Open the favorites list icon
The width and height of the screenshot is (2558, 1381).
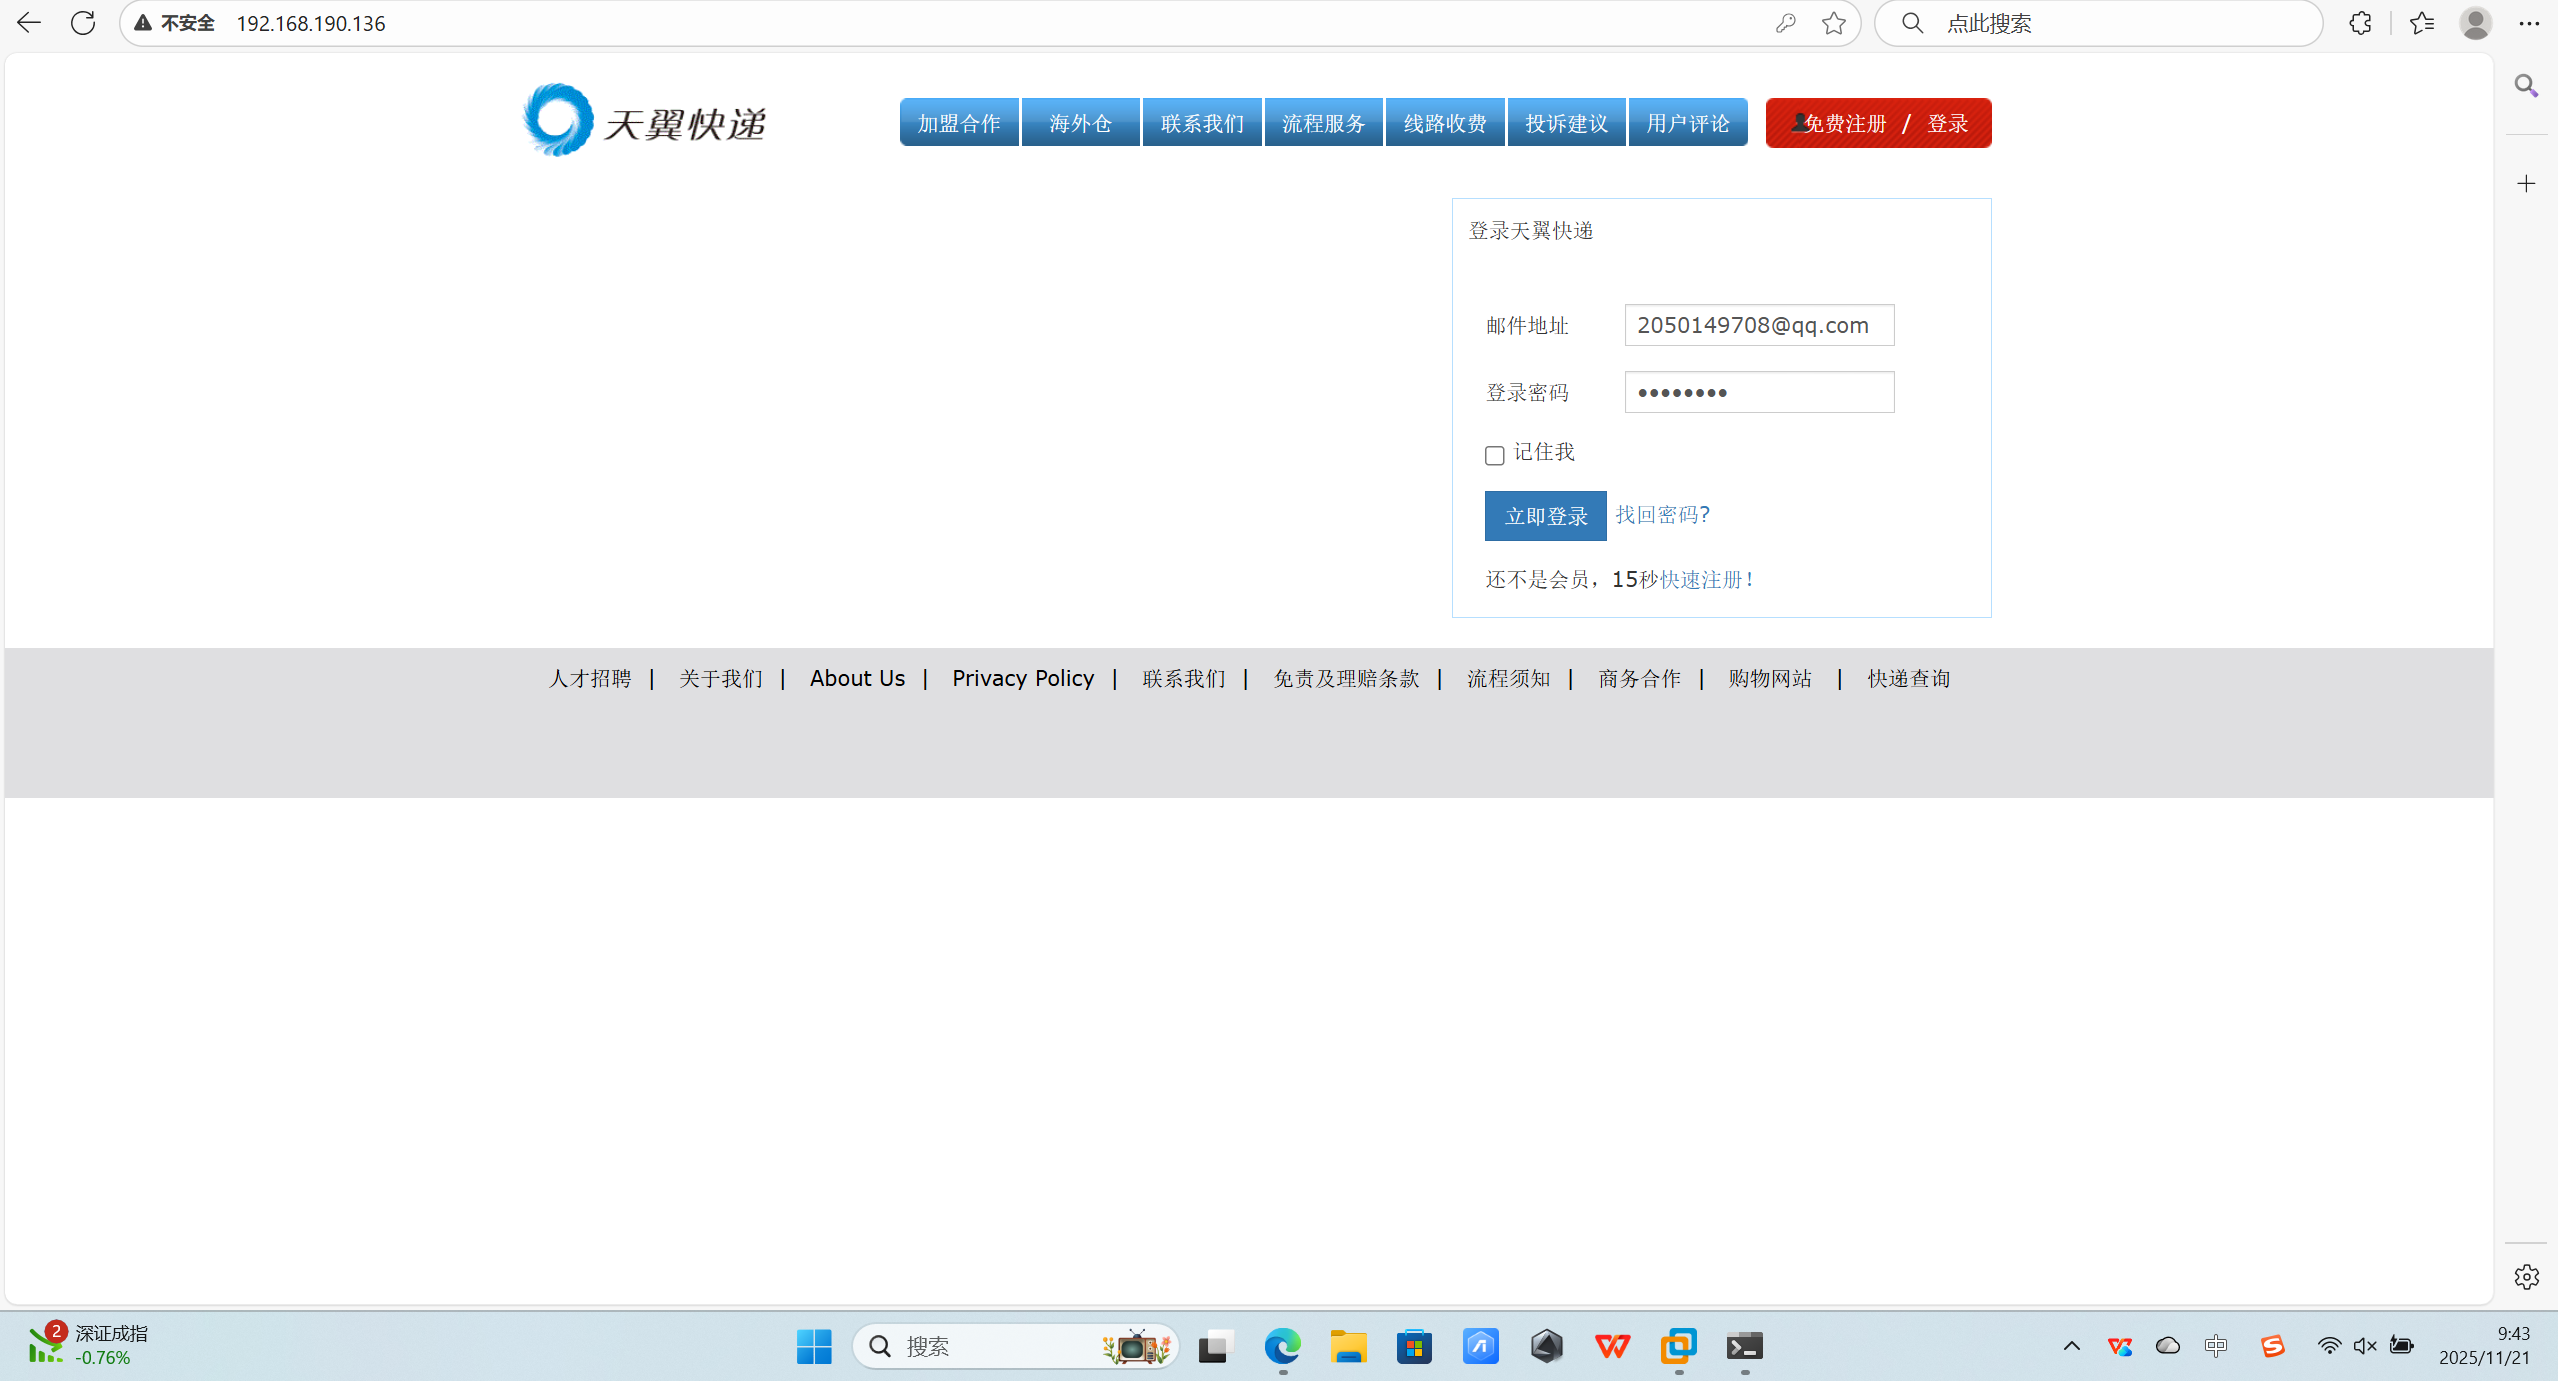2421,23
